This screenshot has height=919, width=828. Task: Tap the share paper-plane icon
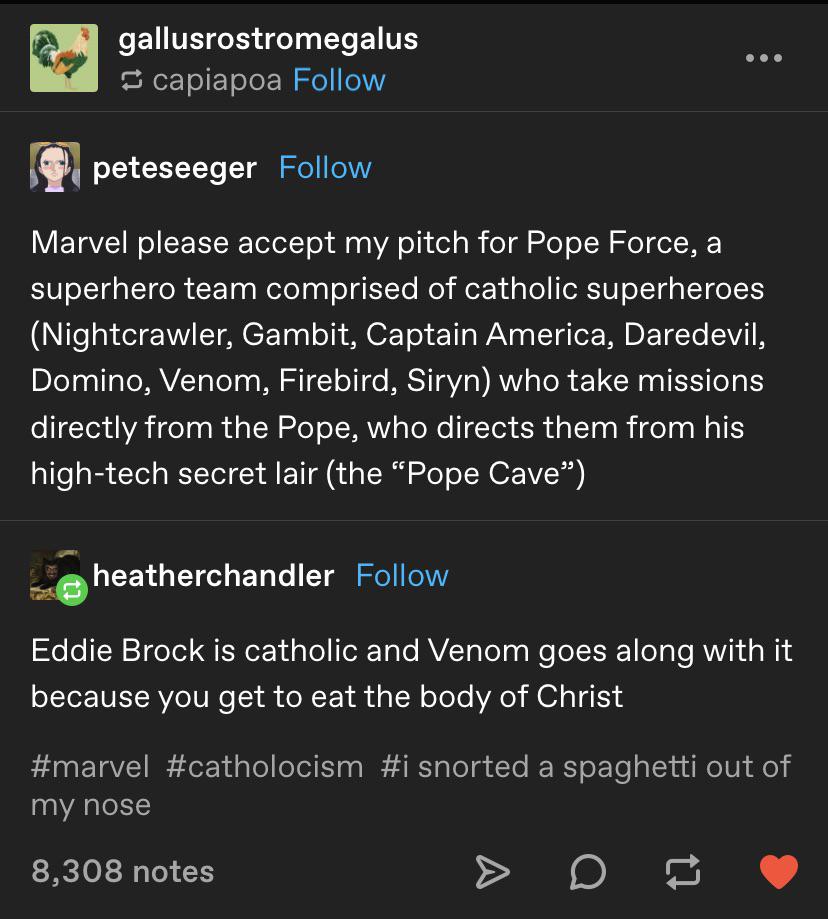(491, 872)
